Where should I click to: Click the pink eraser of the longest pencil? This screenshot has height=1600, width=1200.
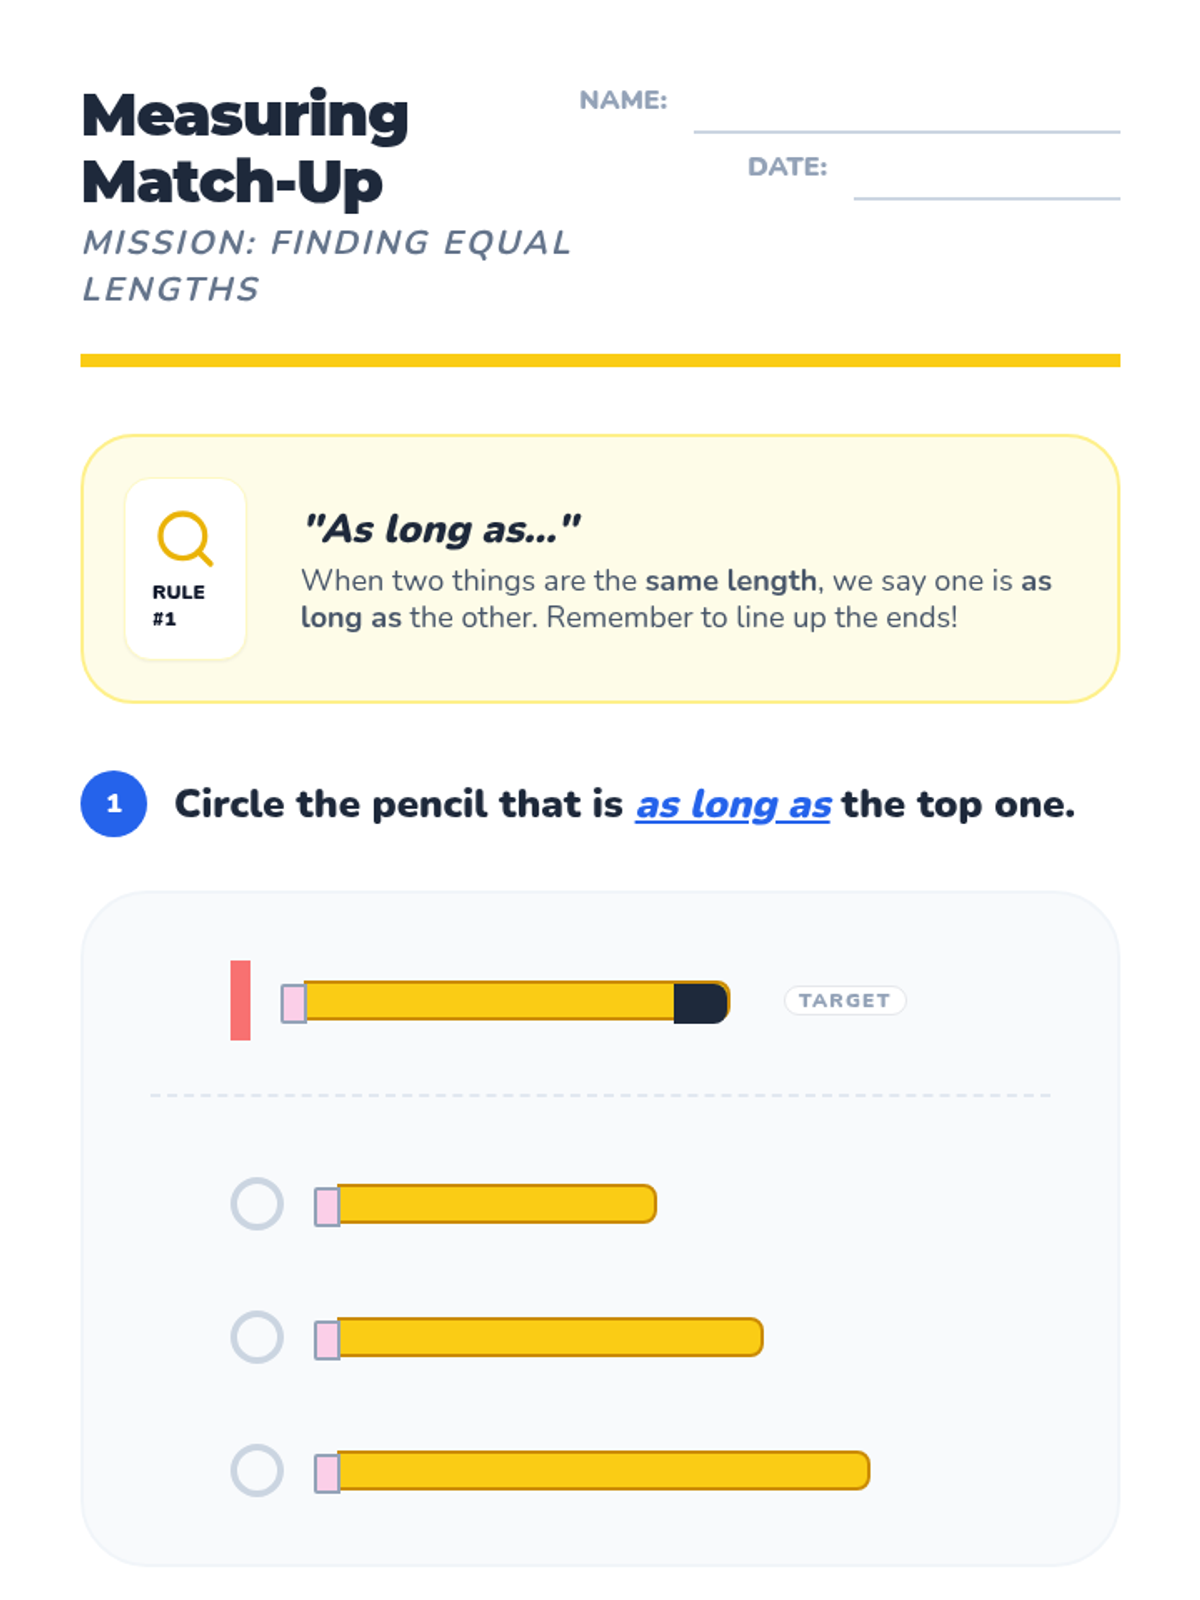pyautogui.click(x=327, y=1473)
